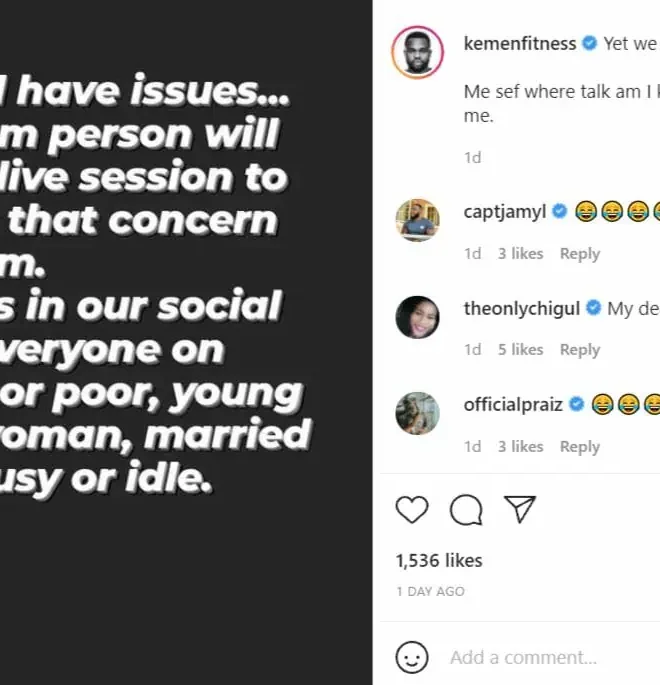
Task: Click kemenfitness verified badge
Action: tap(591, 44)
